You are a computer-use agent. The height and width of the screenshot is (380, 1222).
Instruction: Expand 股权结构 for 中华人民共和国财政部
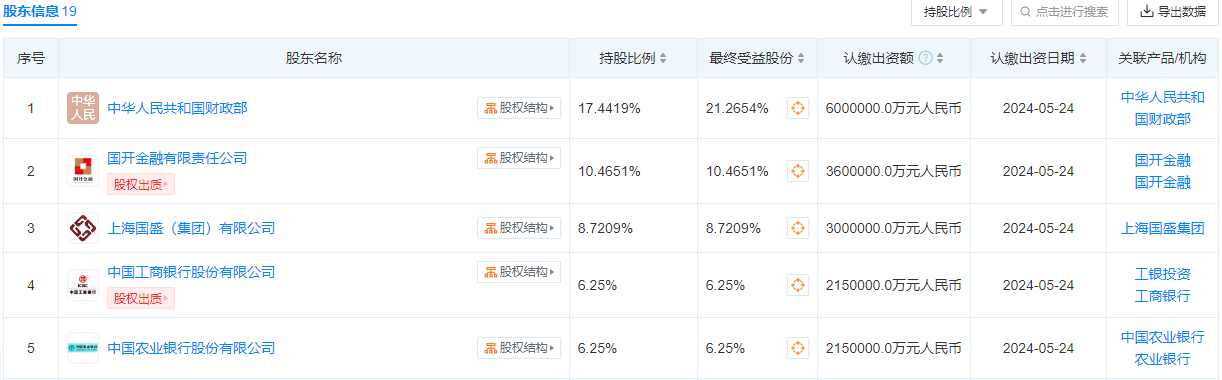click(518, 108)
